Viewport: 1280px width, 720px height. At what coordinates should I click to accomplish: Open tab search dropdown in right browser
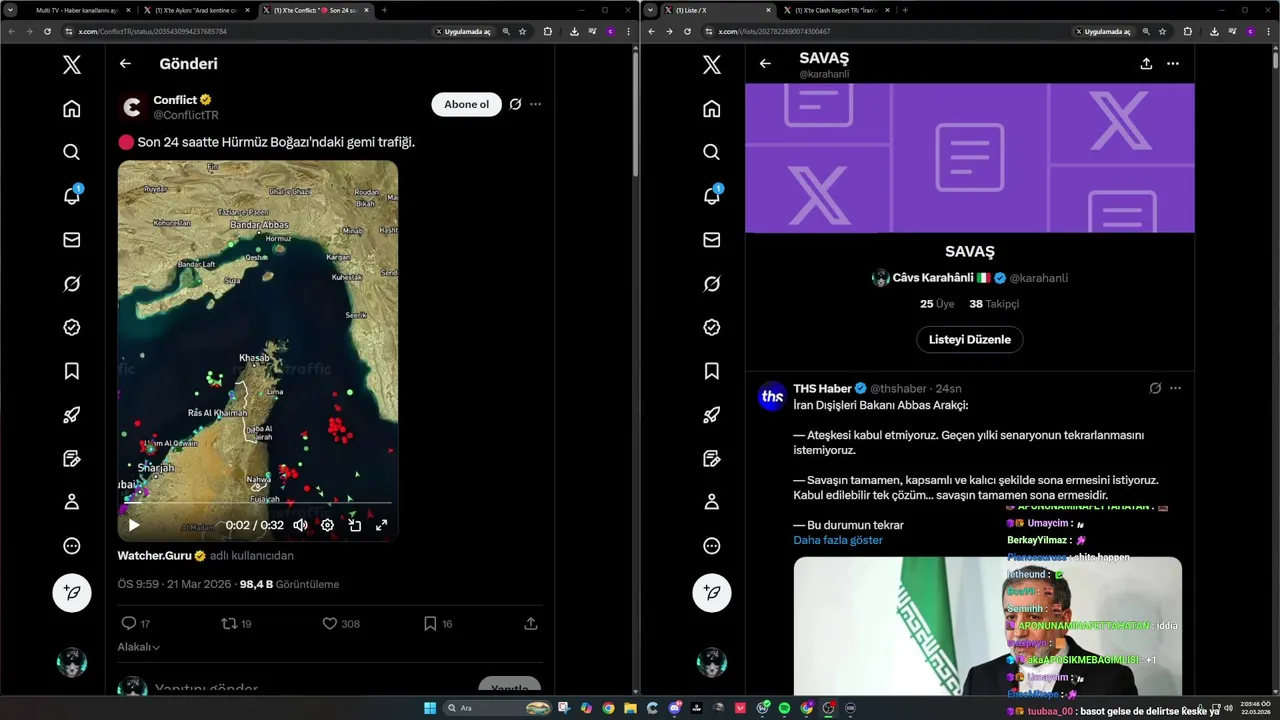coord(651,10)
